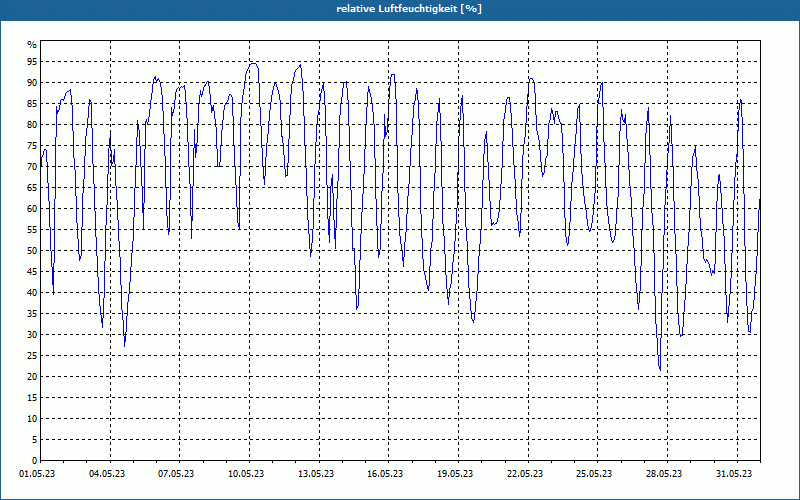Viewport: 800px width, 500px height.
Task: Click the y-axis value 65
Action: tap(32, 188)
